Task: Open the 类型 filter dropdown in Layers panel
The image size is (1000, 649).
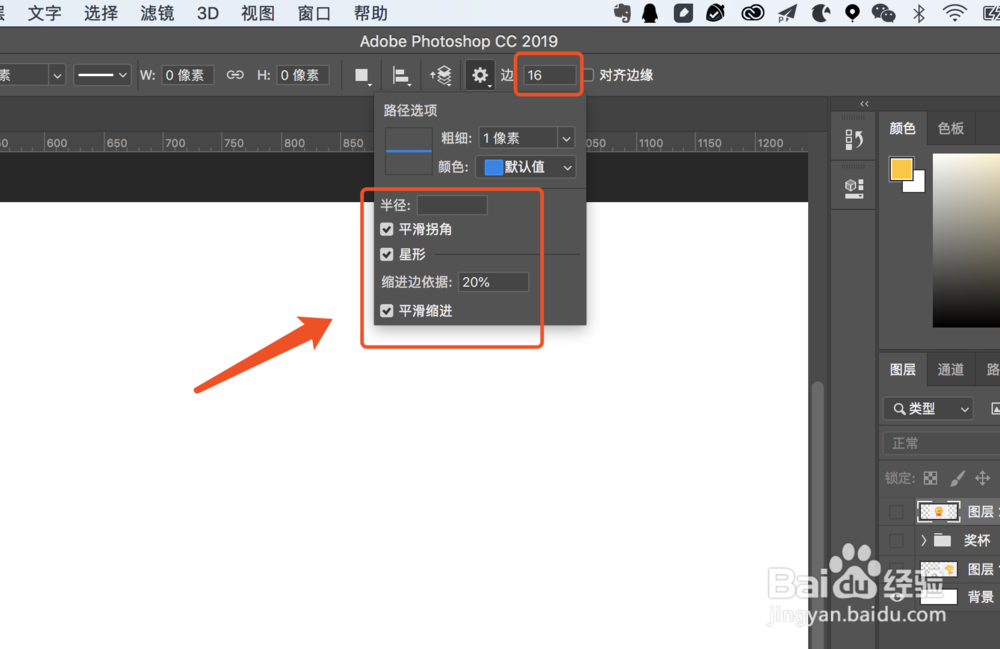Action: pyautogui.click(x=928, y=408)
